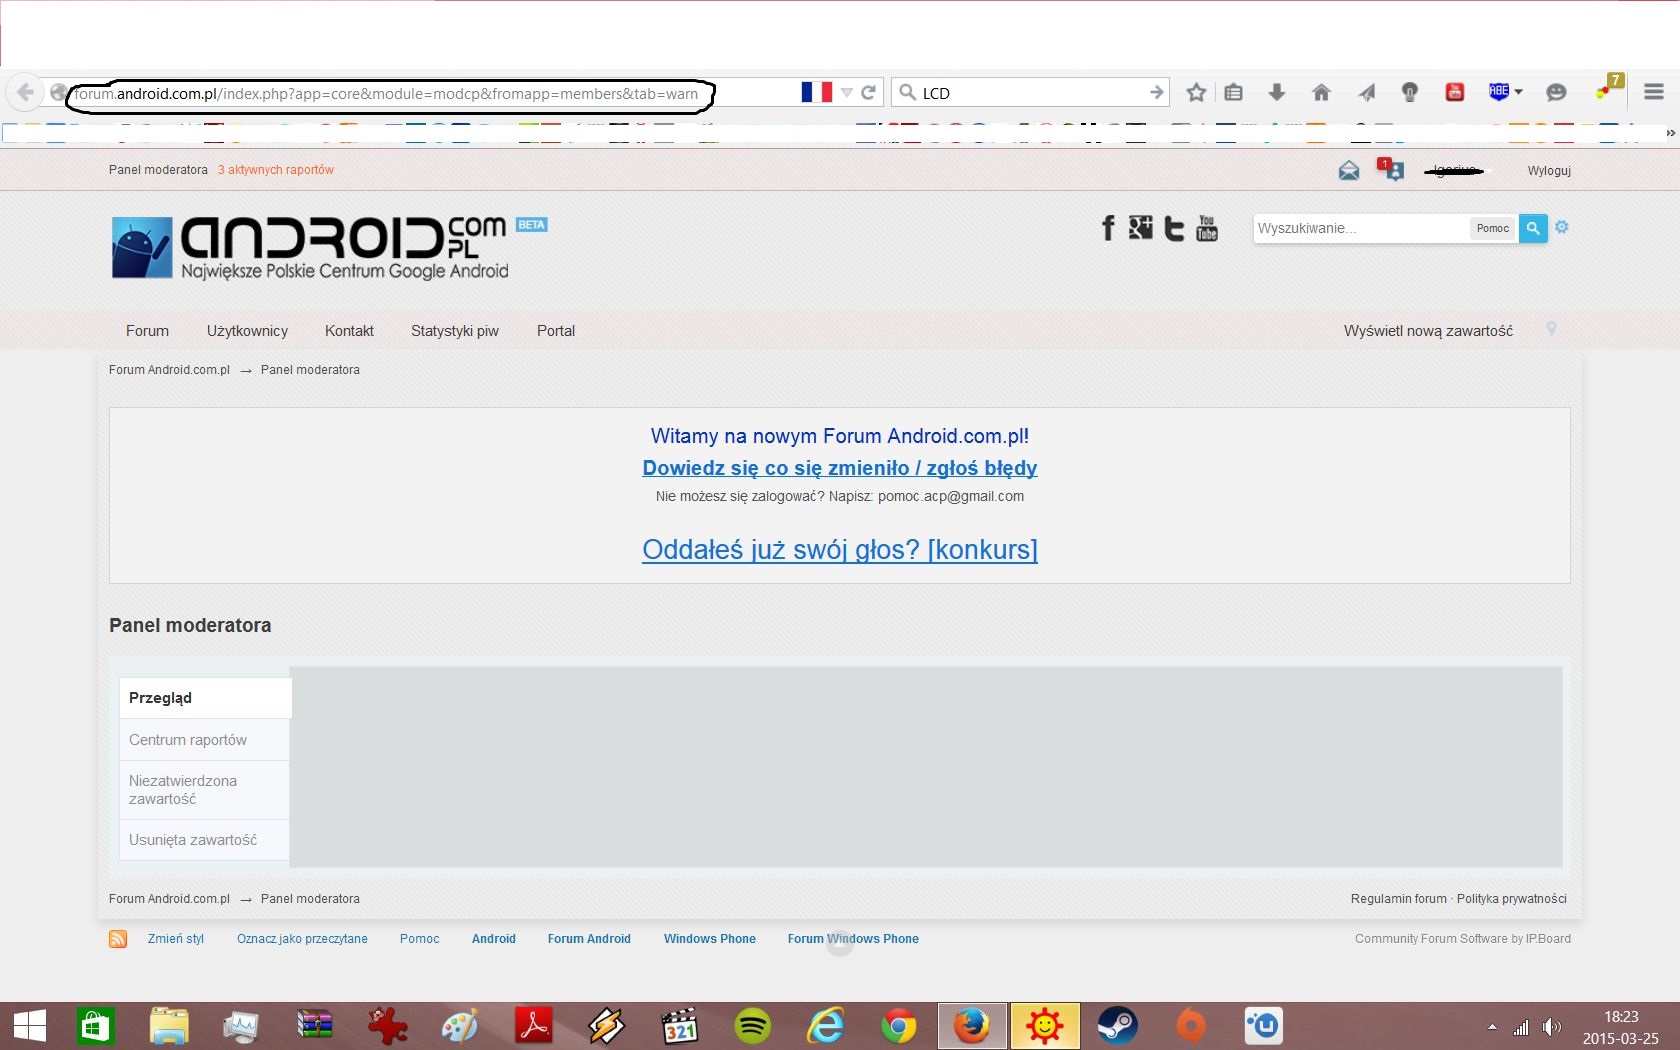
Task: Open the forum's YouTube channel icon
Action: click(1207, 228)
